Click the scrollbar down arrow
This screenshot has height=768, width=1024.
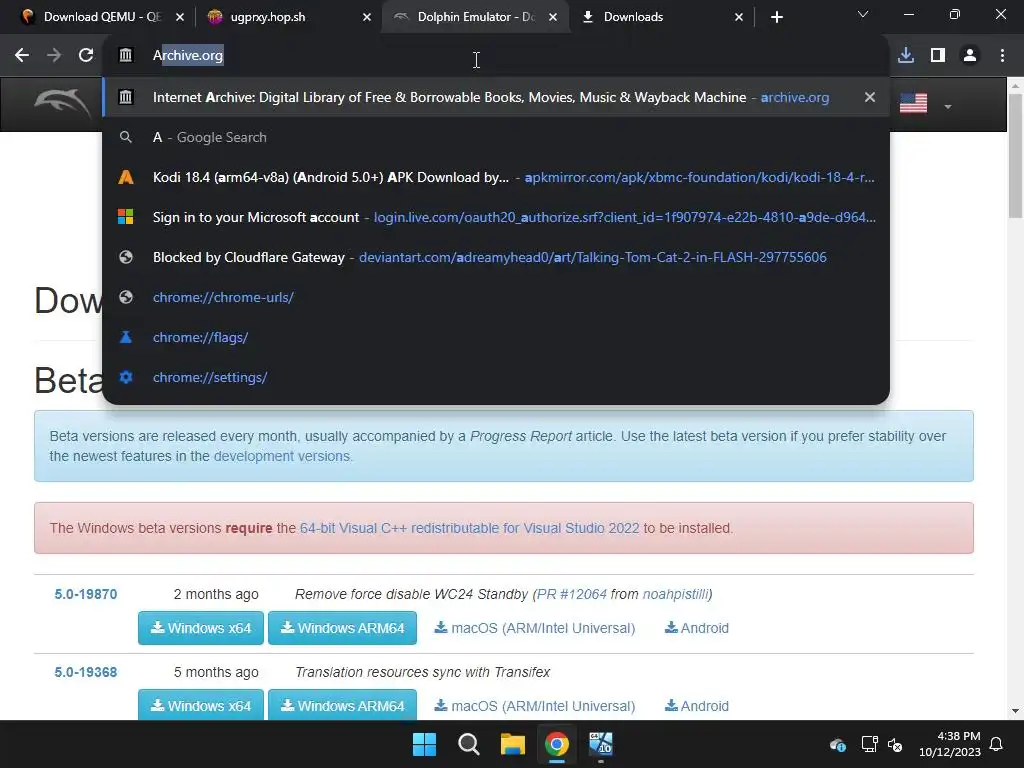tap(1016, 711)
